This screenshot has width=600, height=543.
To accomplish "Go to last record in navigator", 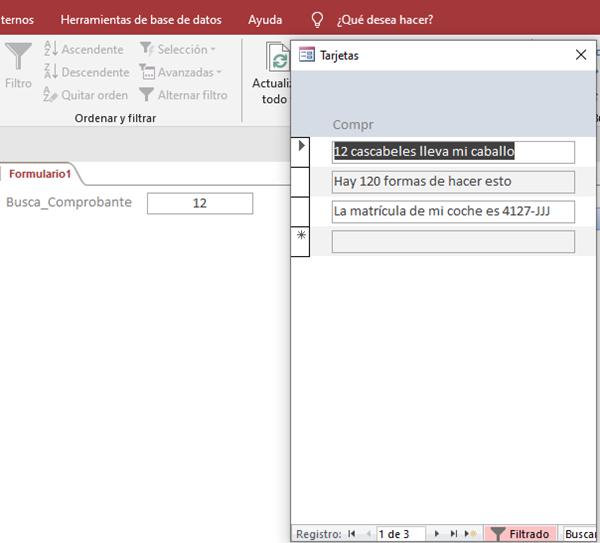I will click(454, 533).
